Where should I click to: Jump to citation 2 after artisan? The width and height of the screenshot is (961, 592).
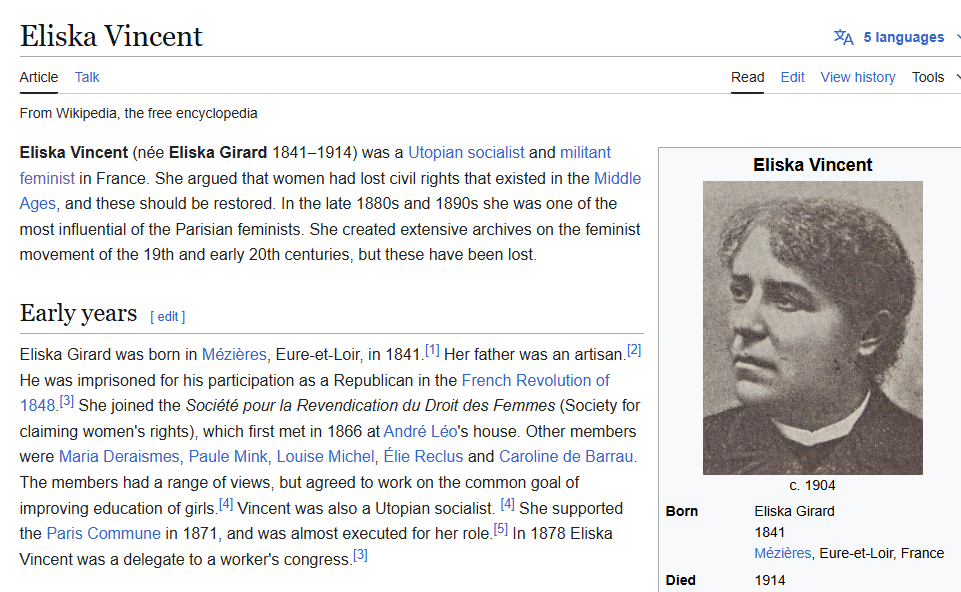(x=634, y=350)
